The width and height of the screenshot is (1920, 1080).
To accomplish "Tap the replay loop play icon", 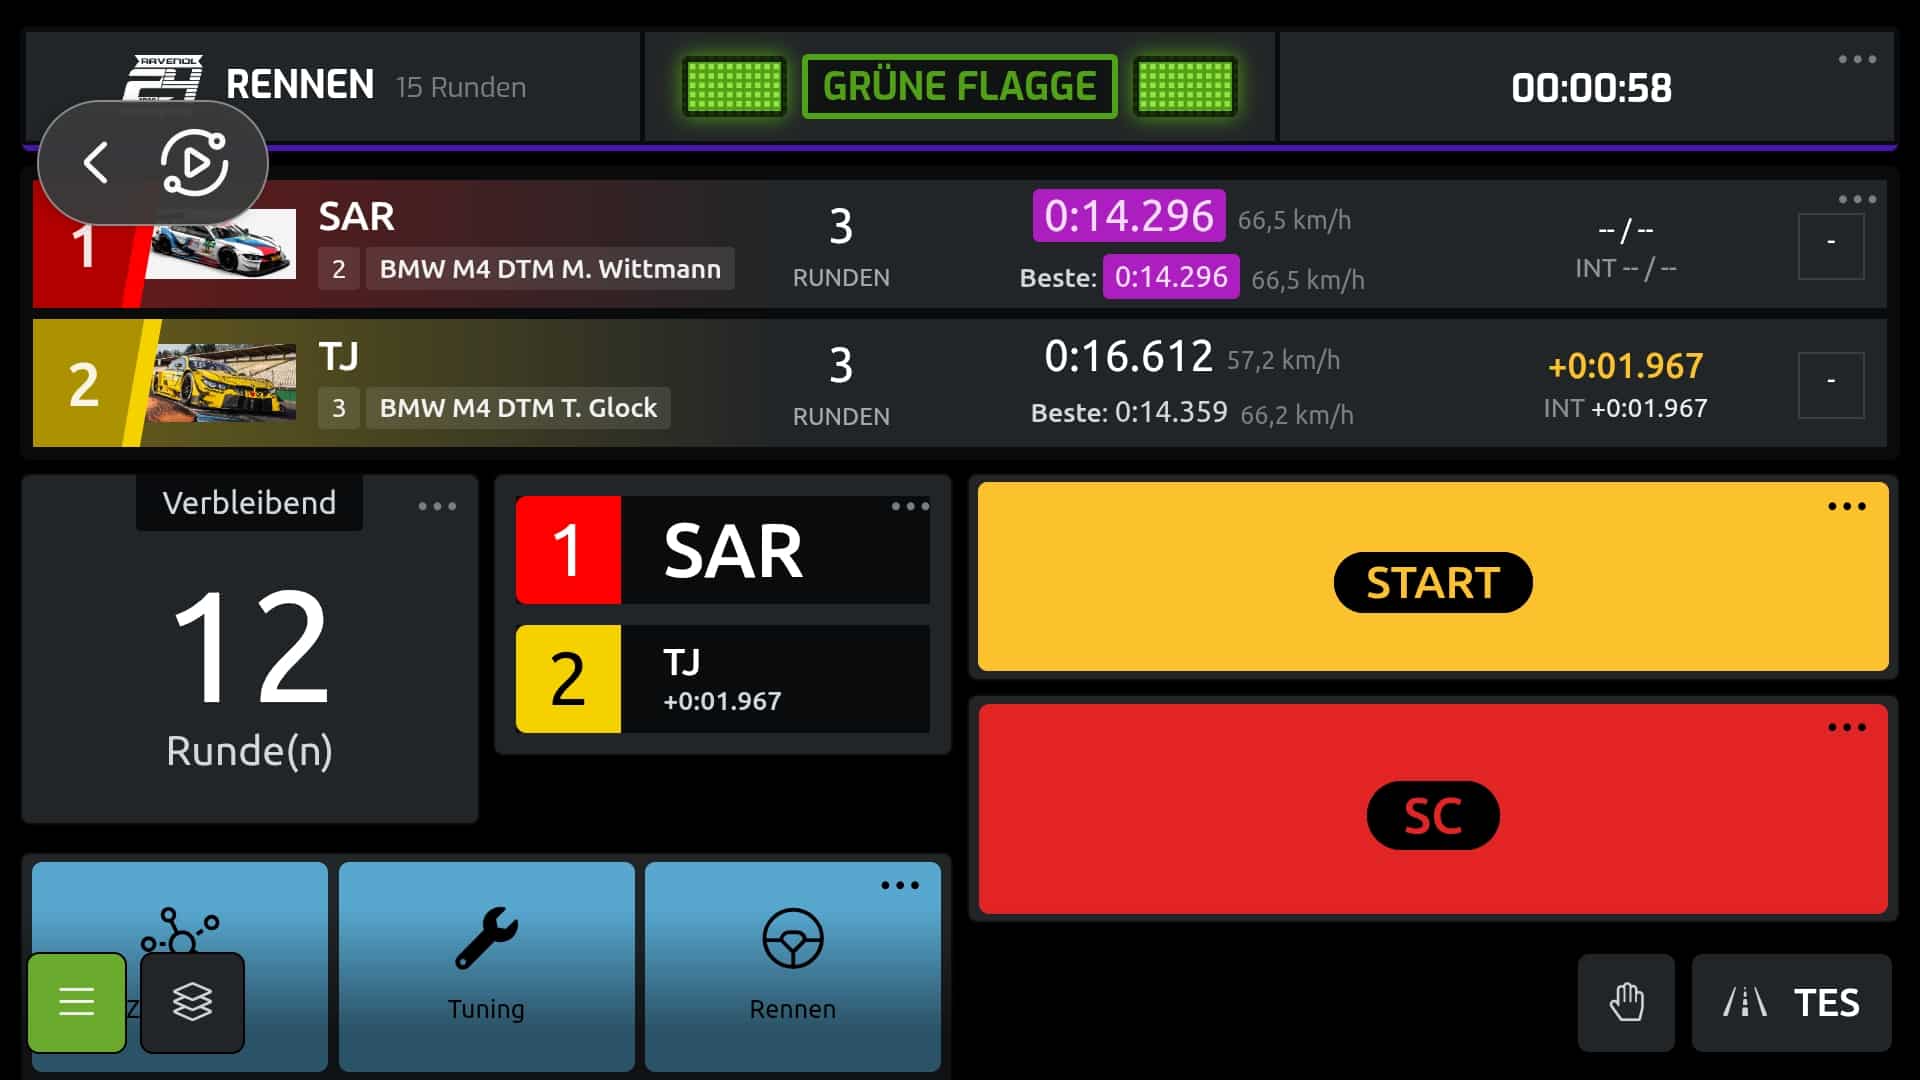I will tap(195, 162).
